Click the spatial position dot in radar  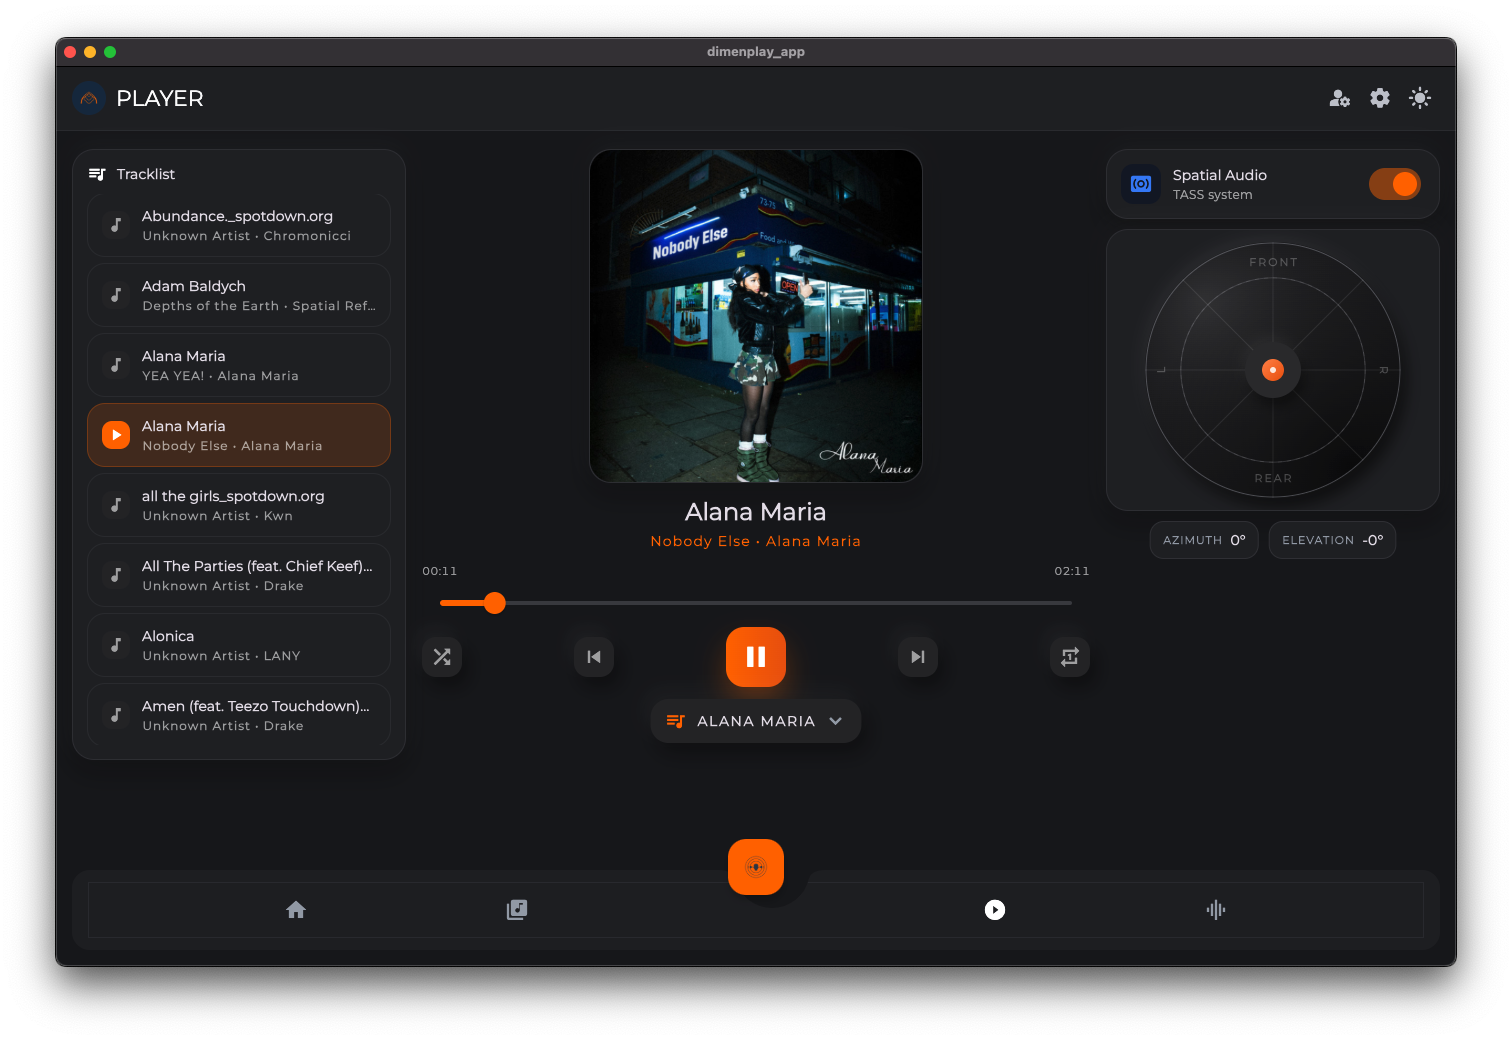[1273, 370]
